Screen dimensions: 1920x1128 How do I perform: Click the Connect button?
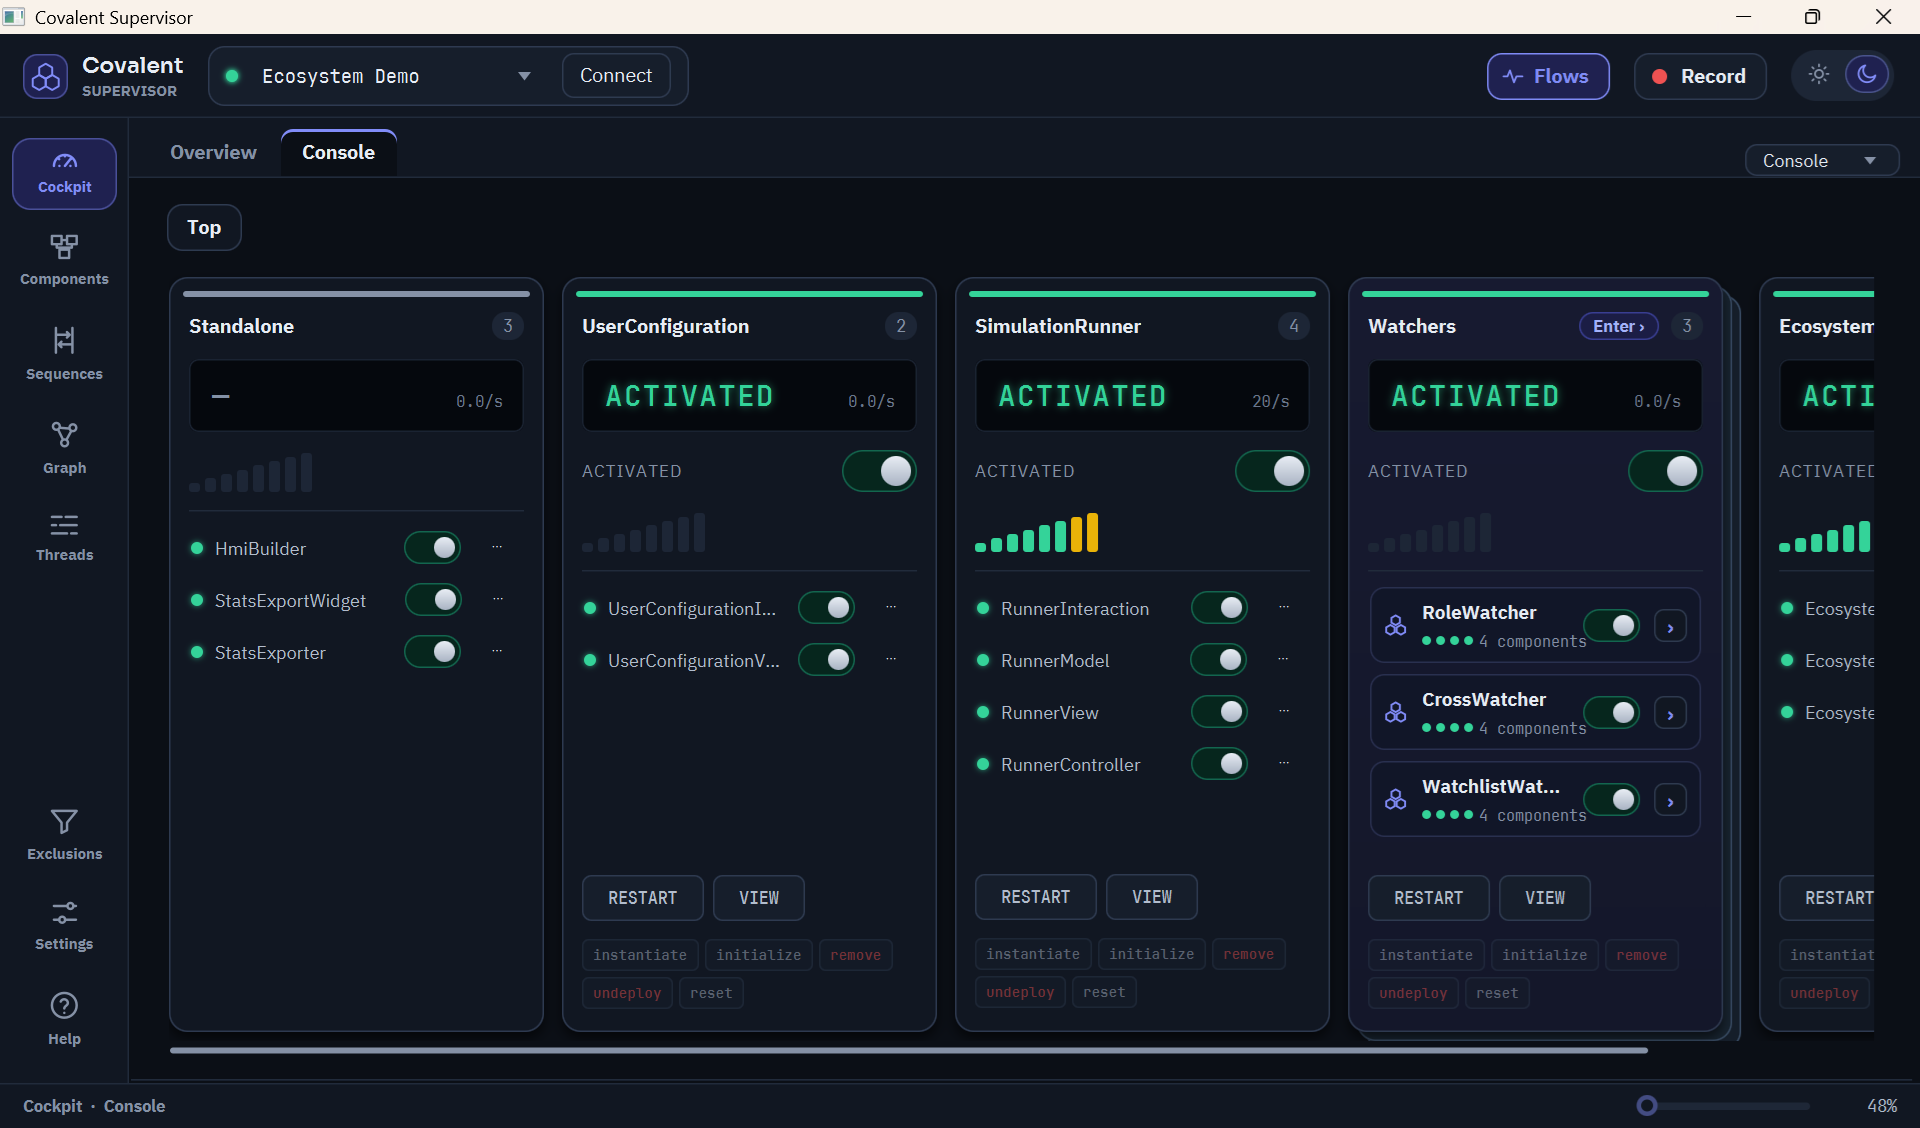tap(616, 75)
